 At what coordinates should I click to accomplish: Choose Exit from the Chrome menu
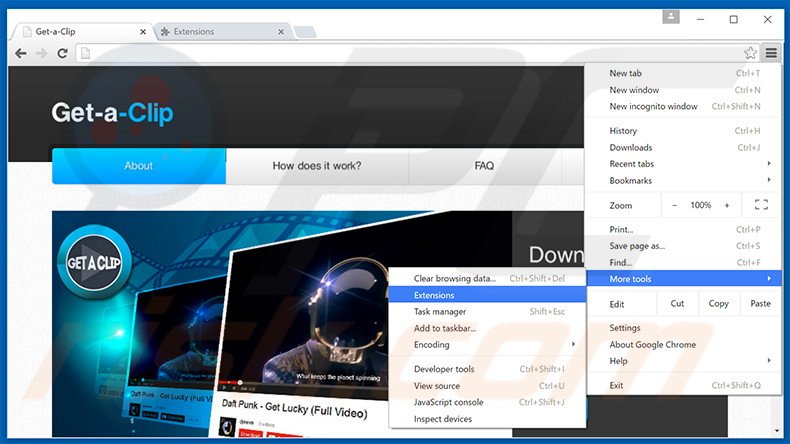click(684, 385)
